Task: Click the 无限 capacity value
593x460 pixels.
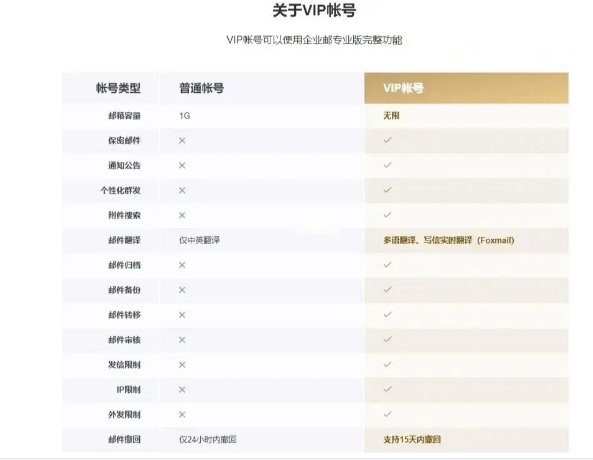Action: click(x=391, y=115)
